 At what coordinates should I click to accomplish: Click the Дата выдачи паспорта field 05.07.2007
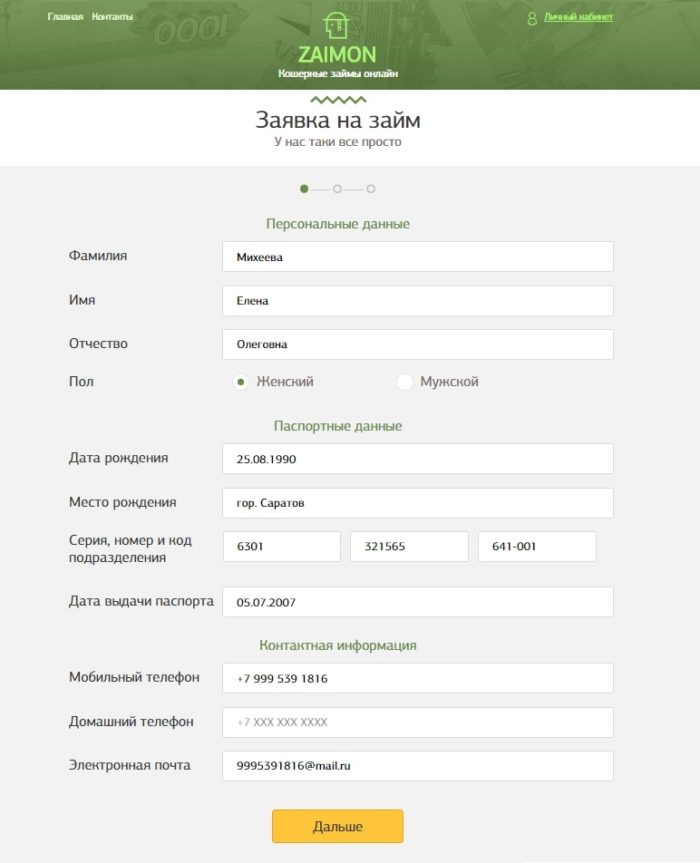(418, 602)
